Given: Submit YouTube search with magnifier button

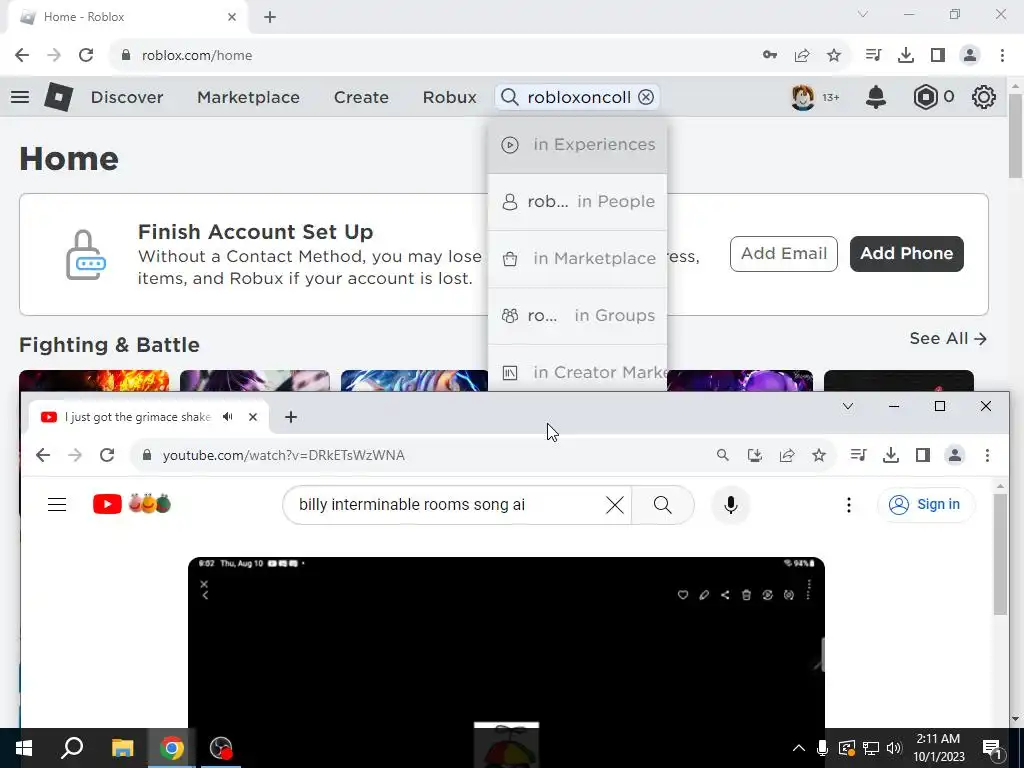Looking at the screenshot, I should coord(663,505).
